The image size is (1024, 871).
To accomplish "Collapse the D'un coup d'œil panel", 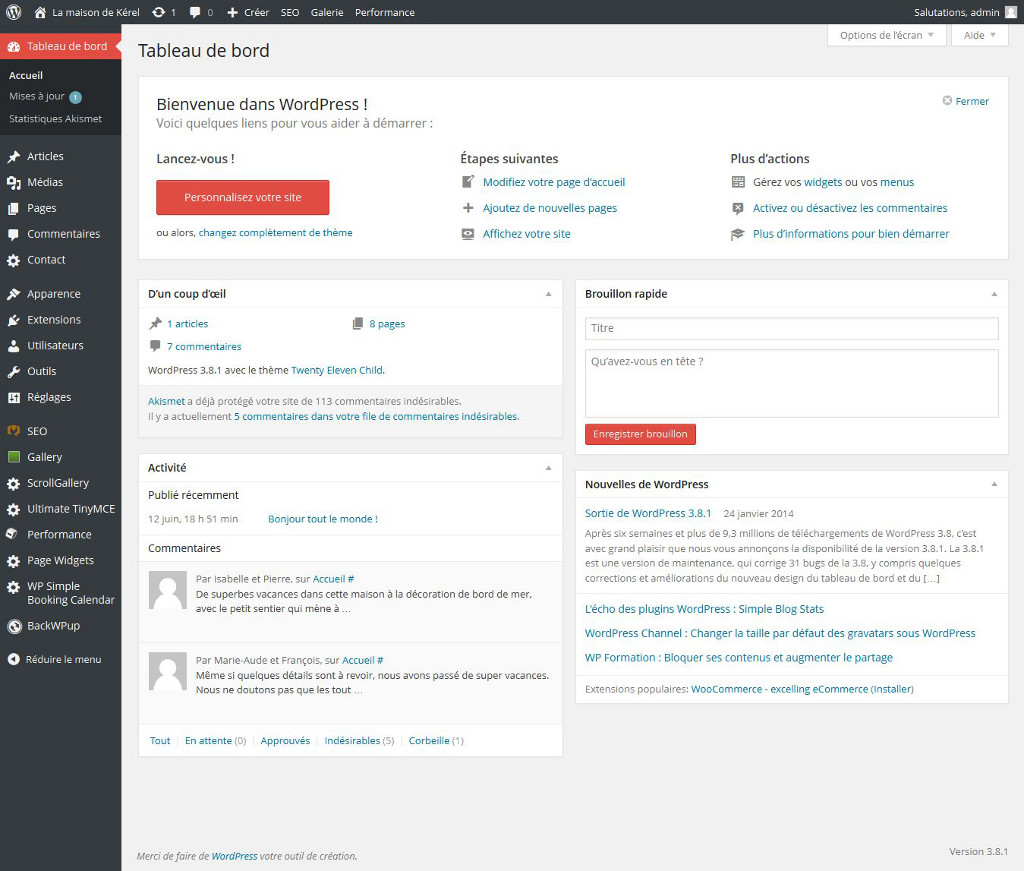I will coord(549,294).
